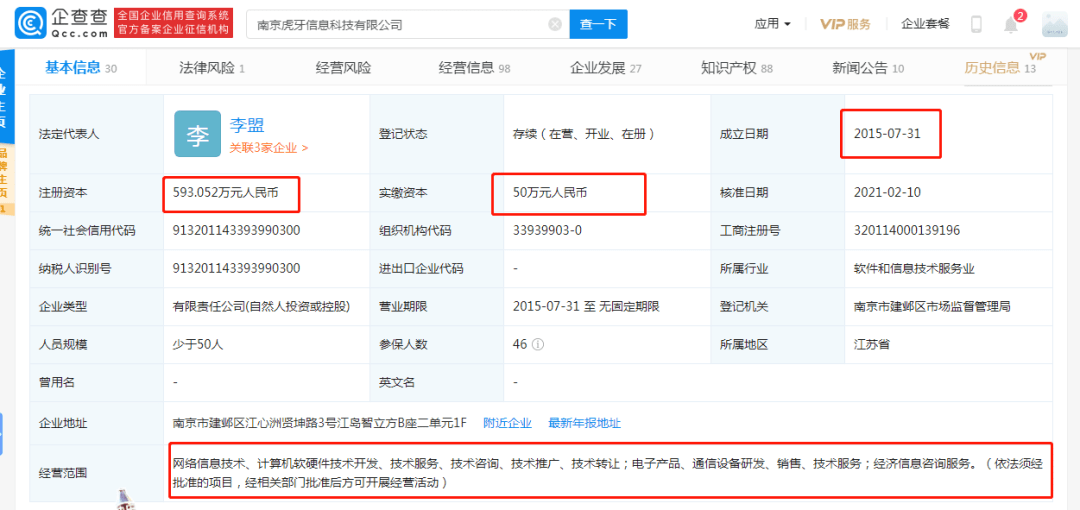
Task: Click the user avatar picture
Action: click(1054, 24)
